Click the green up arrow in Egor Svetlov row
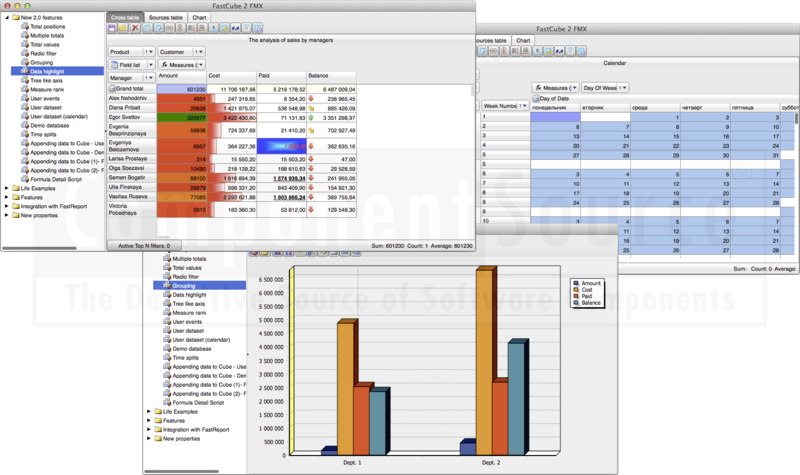 [x=311, y=117]
